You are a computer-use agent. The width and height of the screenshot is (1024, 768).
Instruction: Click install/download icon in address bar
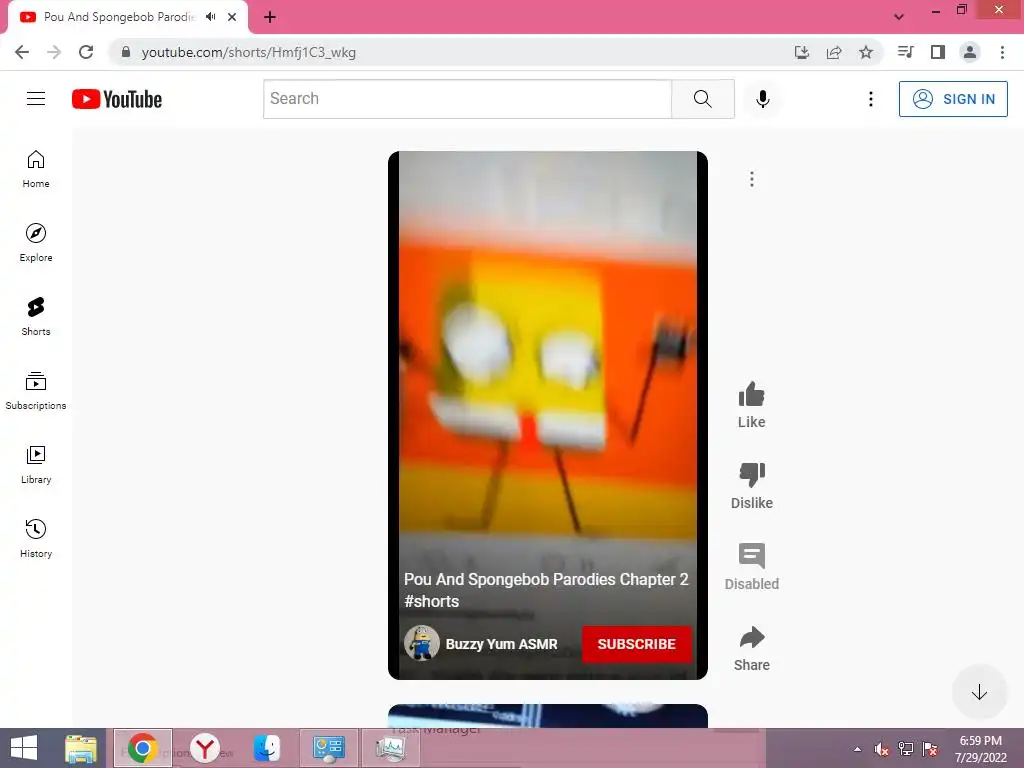802,52
